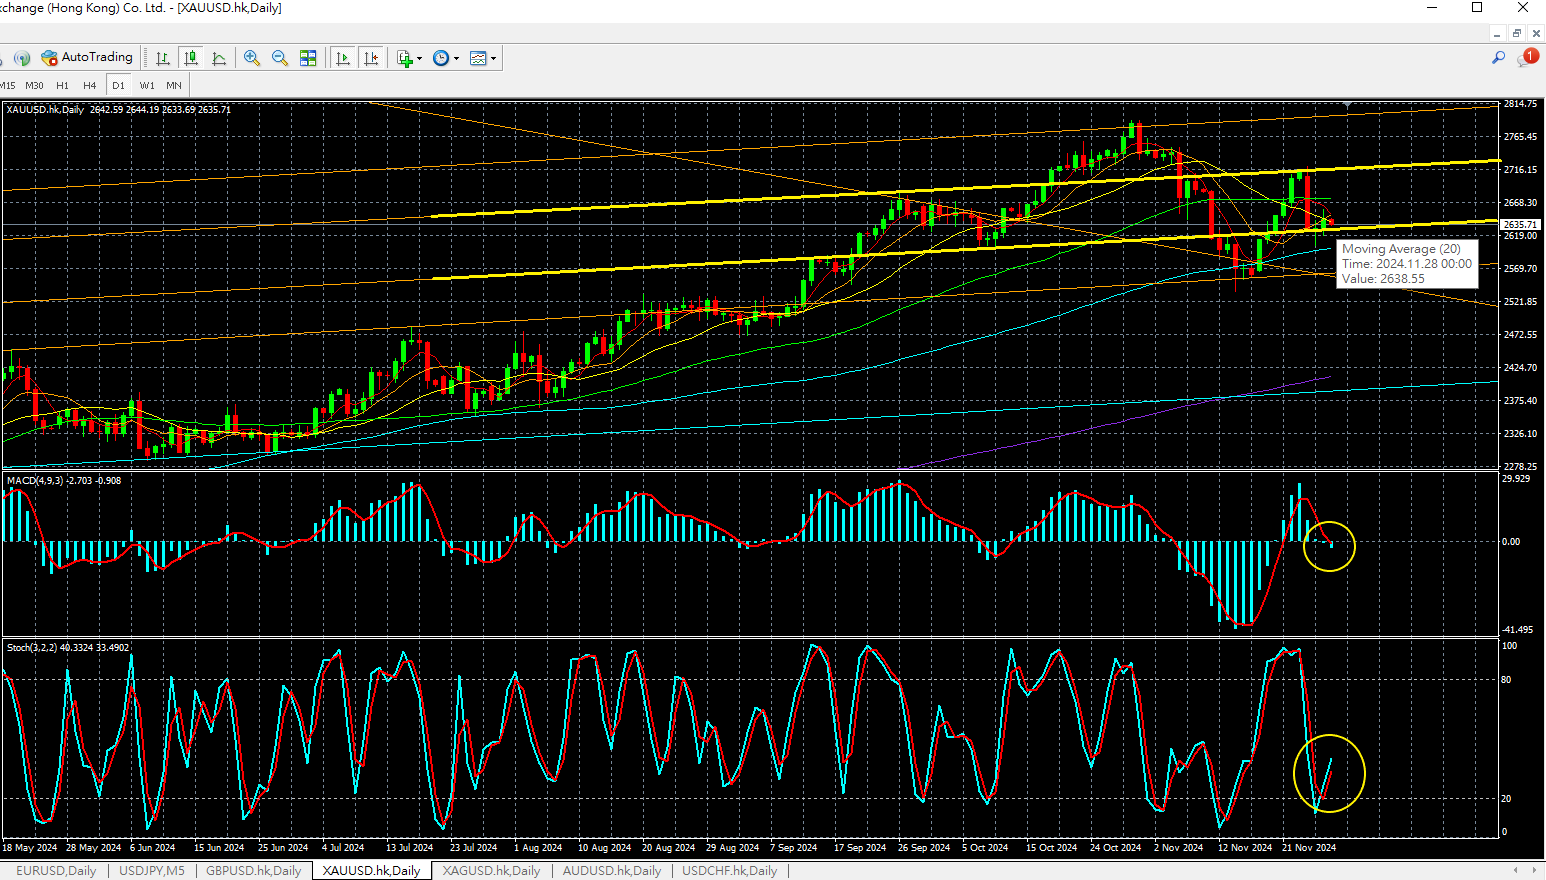Open the periodicity clock dropdown
The image size is (1546, 880).
pyautogui.click(x=456, y=58)
